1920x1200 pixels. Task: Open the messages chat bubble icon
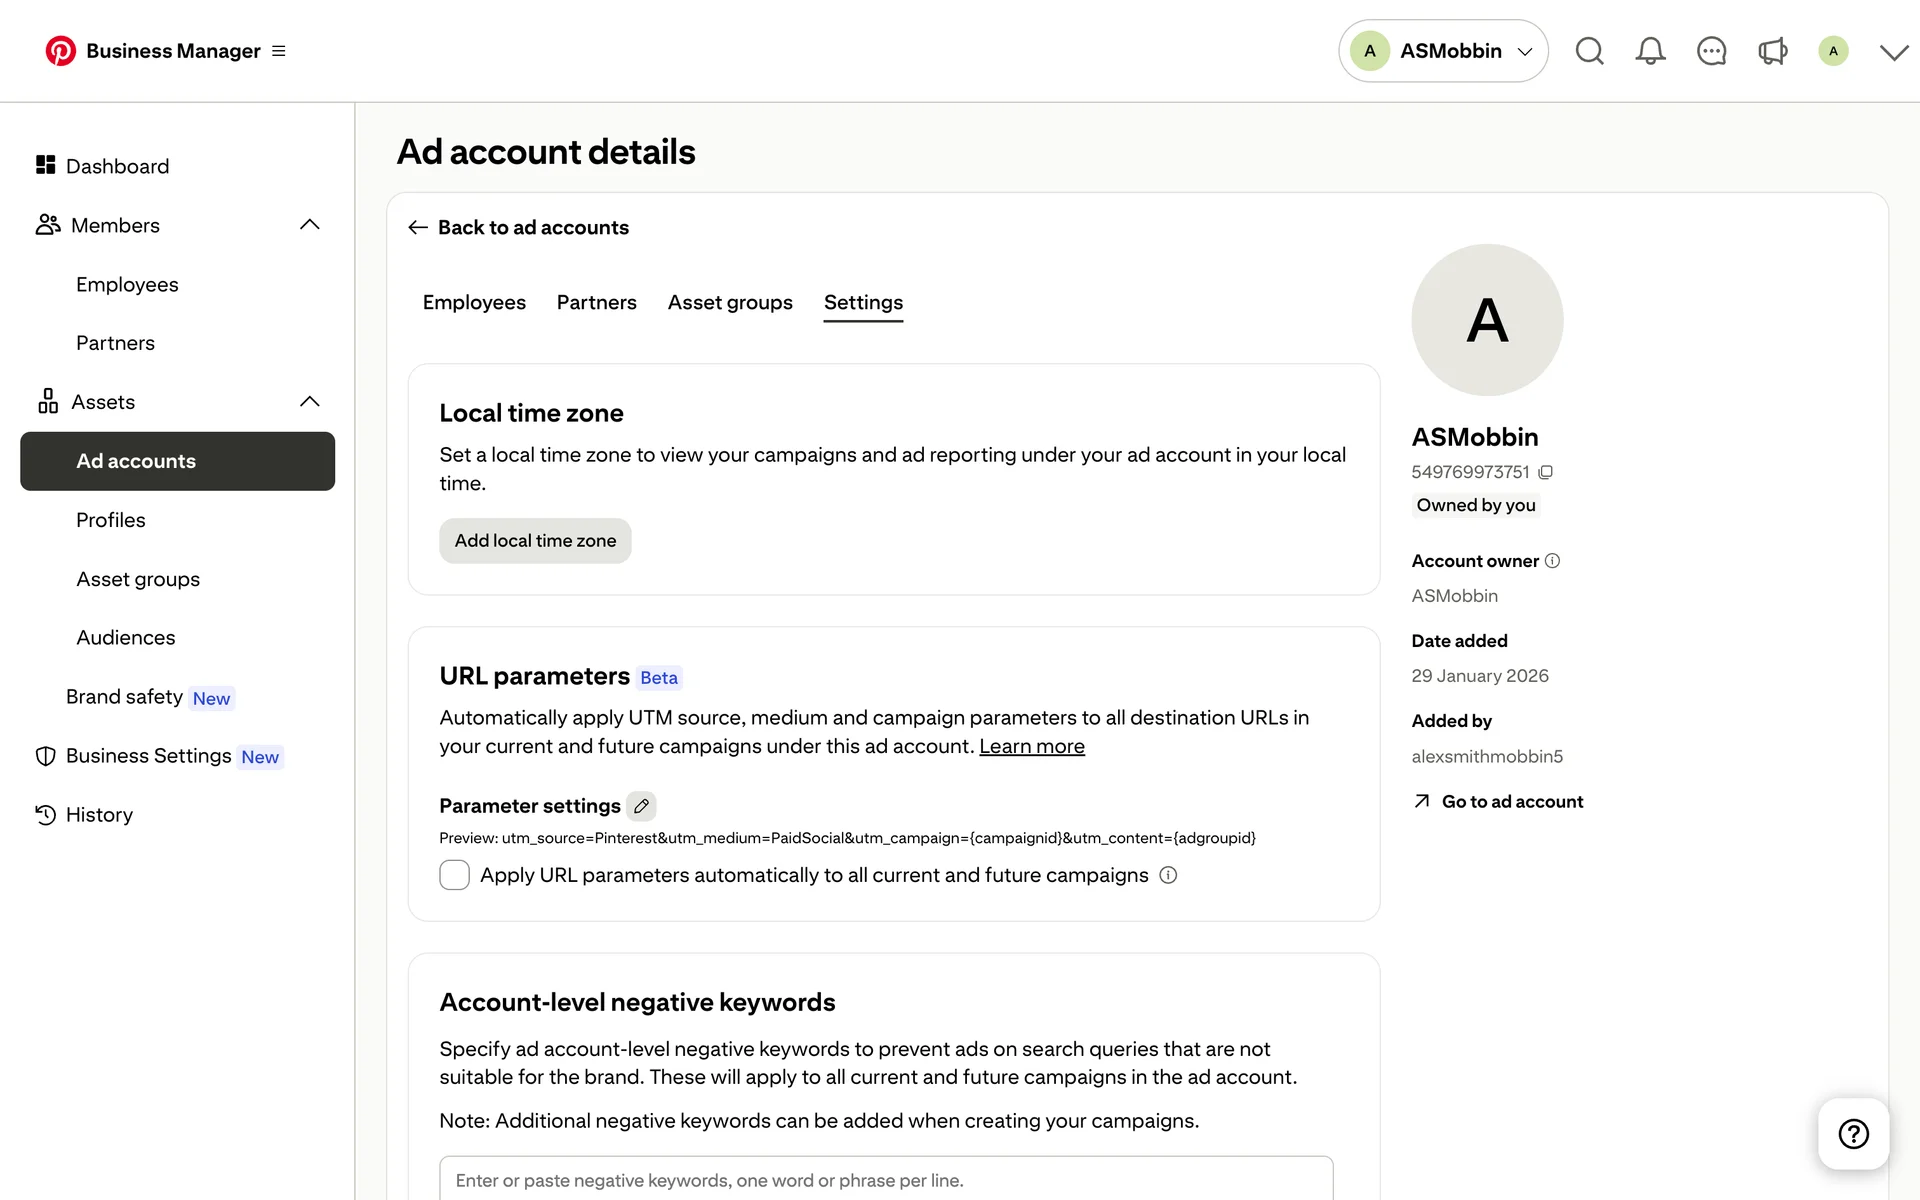coord(1711,51)
